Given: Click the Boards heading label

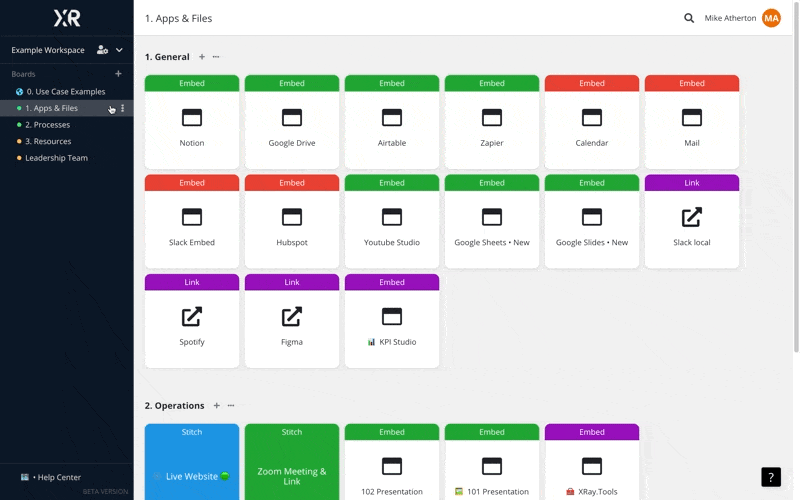Looking at the screenshot, I should [x=23, y=74].
